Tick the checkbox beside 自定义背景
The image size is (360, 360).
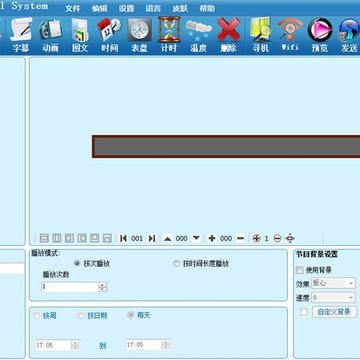coord(304,312)
